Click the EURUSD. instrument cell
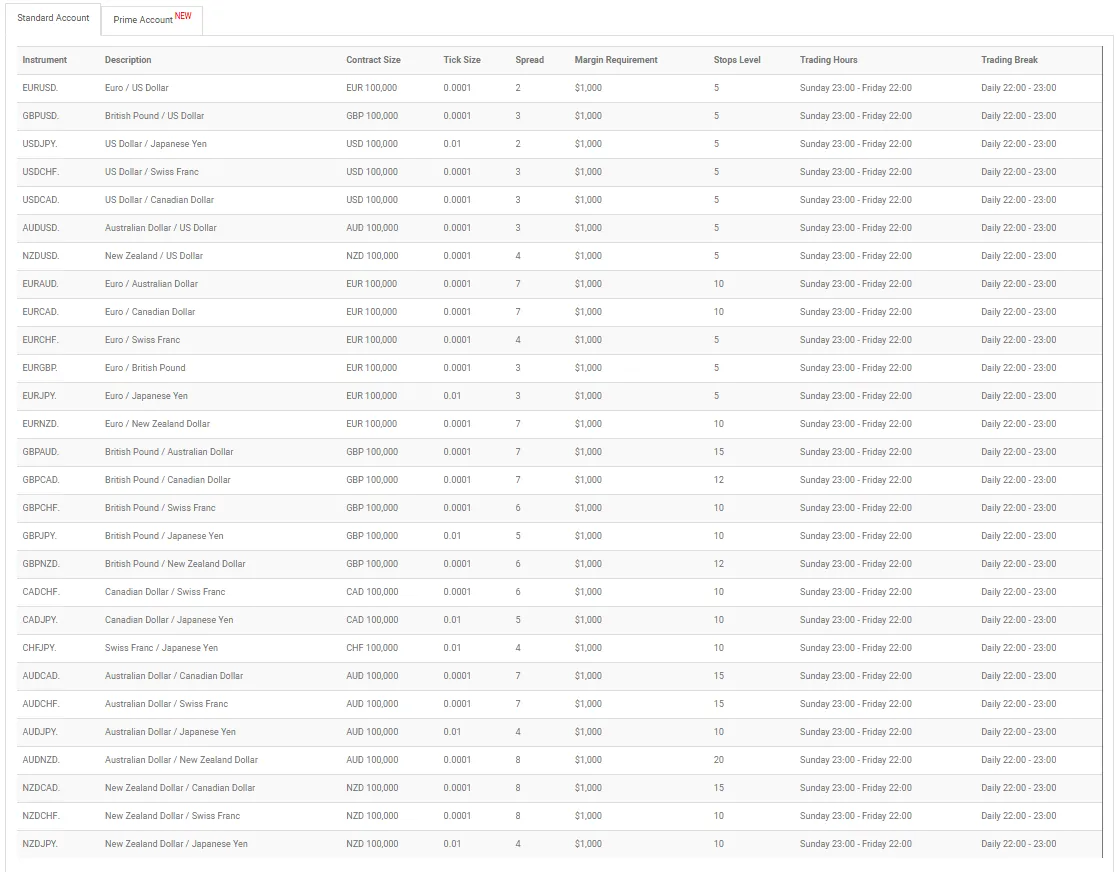Viewport: 1119px width, 872px height. point(40,88)
